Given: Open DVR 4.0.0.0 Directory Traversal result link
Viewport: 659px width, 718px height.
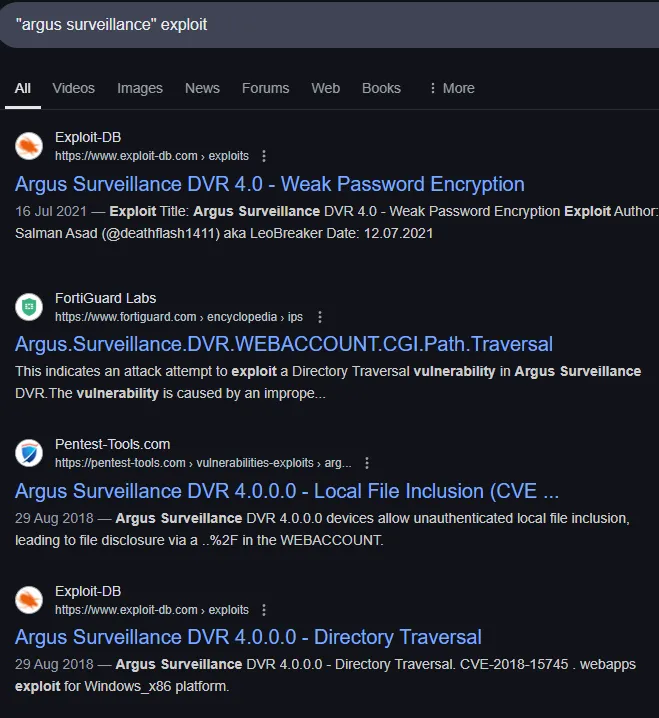Looking at the screenshot, I should (x=248, y=637).
